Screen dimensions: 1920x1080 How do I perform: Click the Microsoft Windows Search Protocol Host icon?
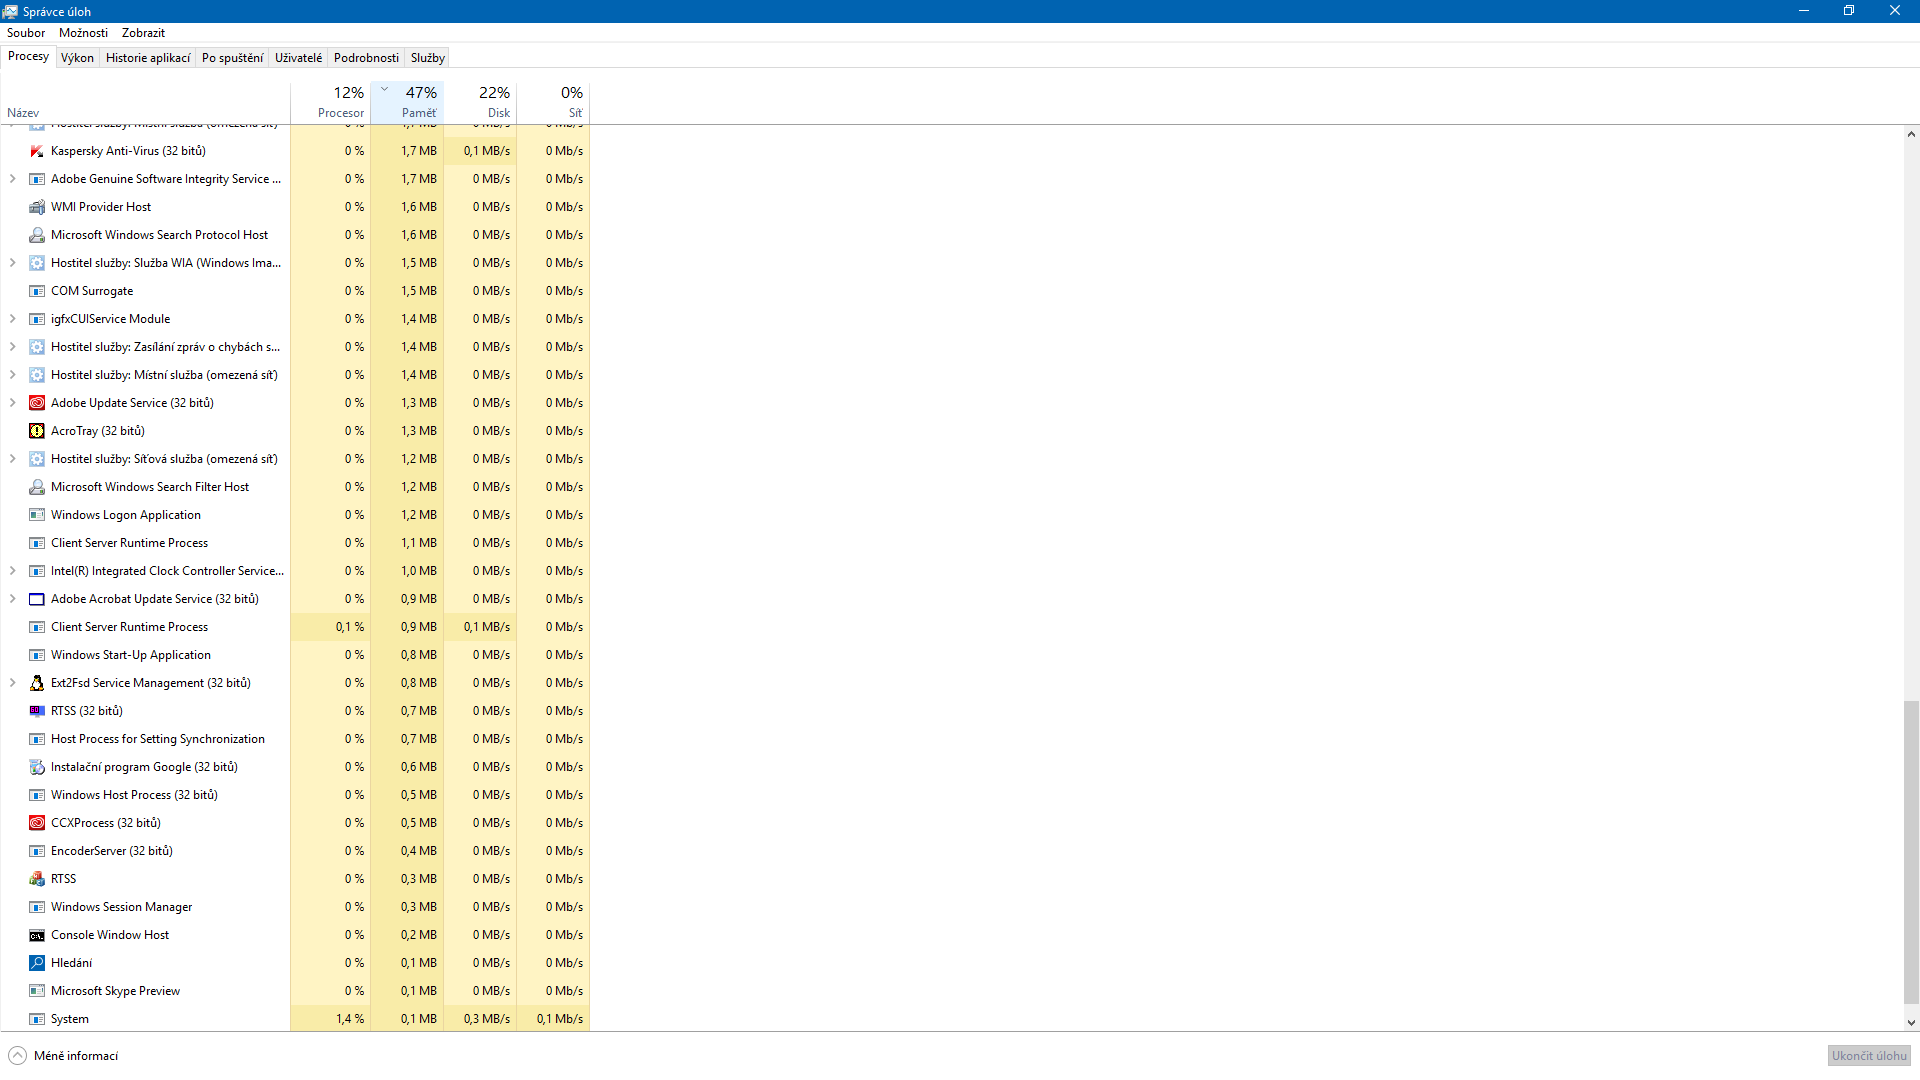[37, 235]
